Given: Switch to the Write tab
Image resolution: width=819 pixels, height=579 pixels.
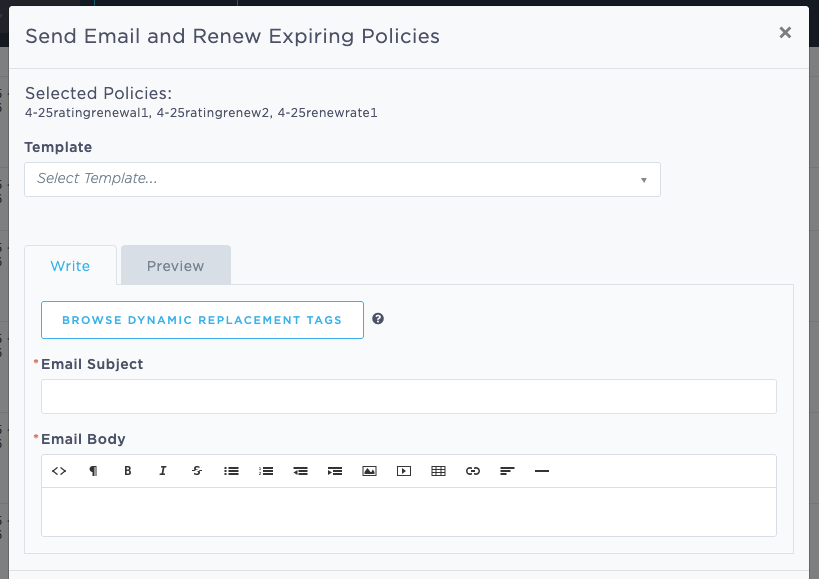Looking at the screenshot, I should click(x=70, y=265).
